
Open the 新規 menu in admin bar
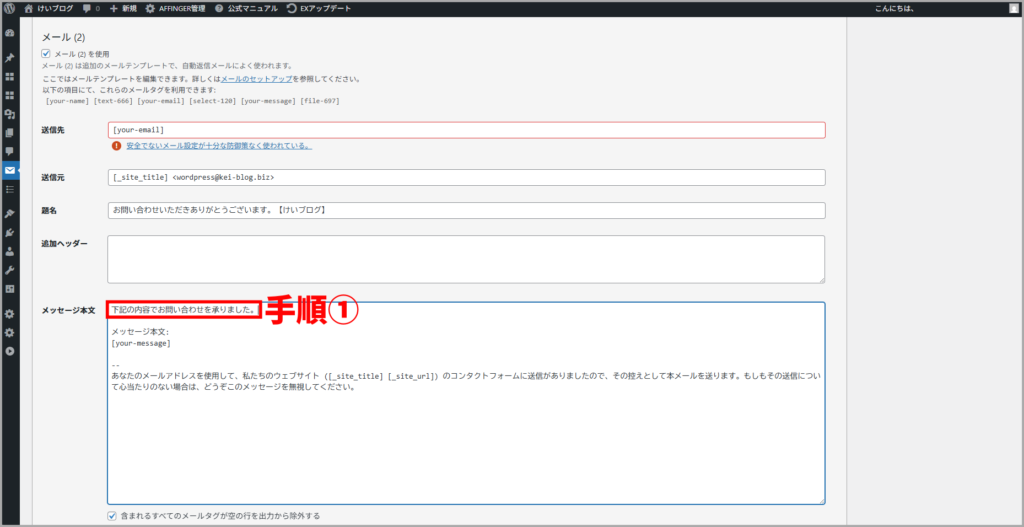(x=123, y=8)
